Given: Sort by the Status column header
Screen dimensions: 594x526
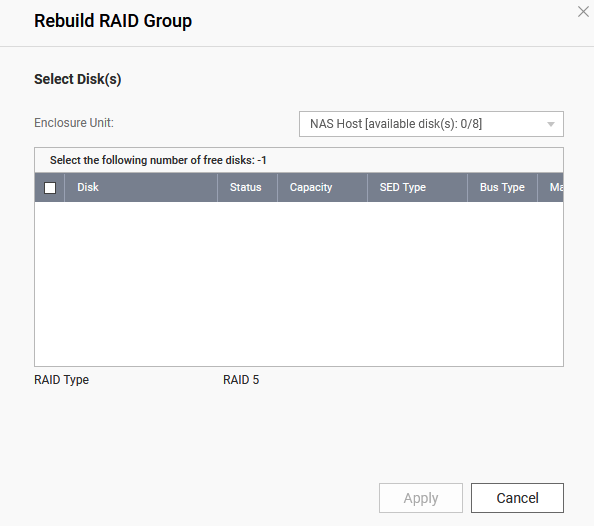Looking at the screenshot, I should (247, 187).
